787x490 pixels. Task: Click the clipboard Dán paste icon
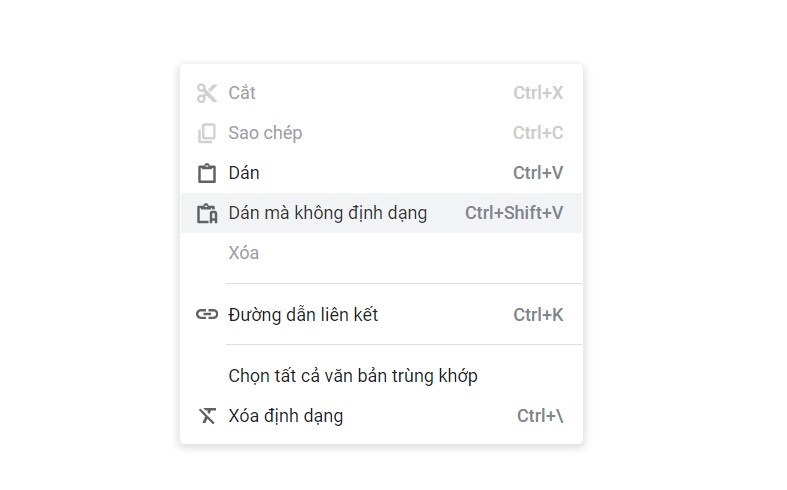tap(207, 173)
